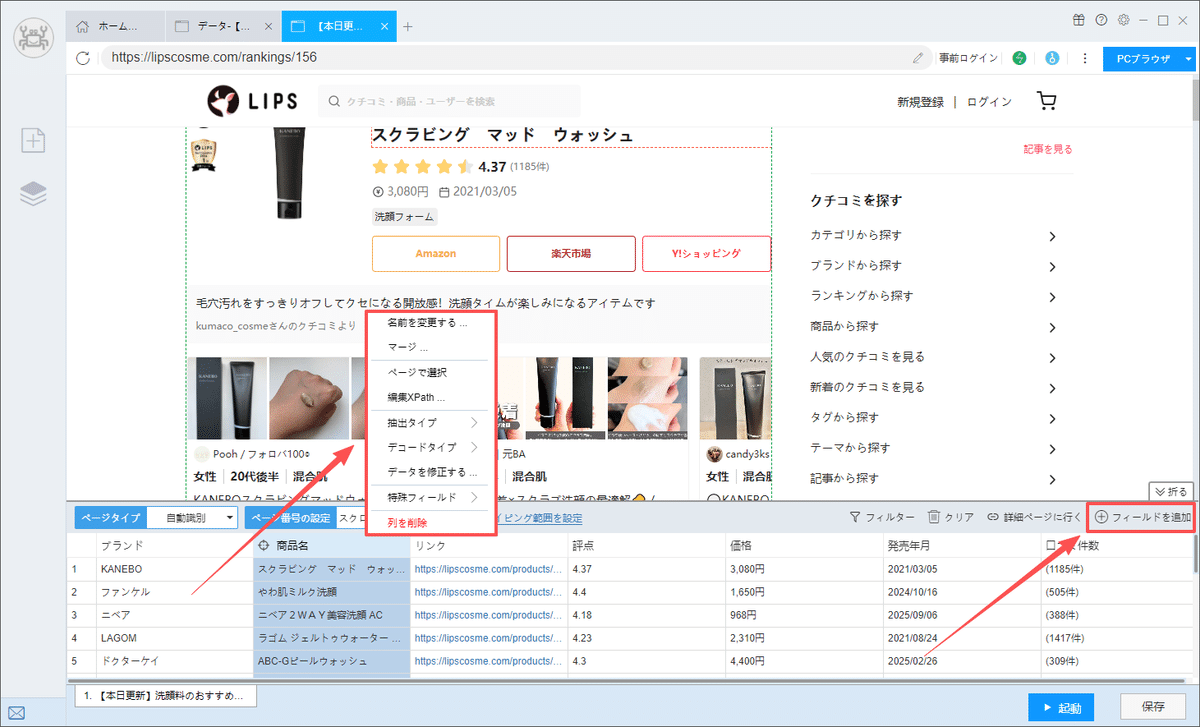Click the layers stack icon in sidebar
1200x727 pixels.
(x=33, y=194)
